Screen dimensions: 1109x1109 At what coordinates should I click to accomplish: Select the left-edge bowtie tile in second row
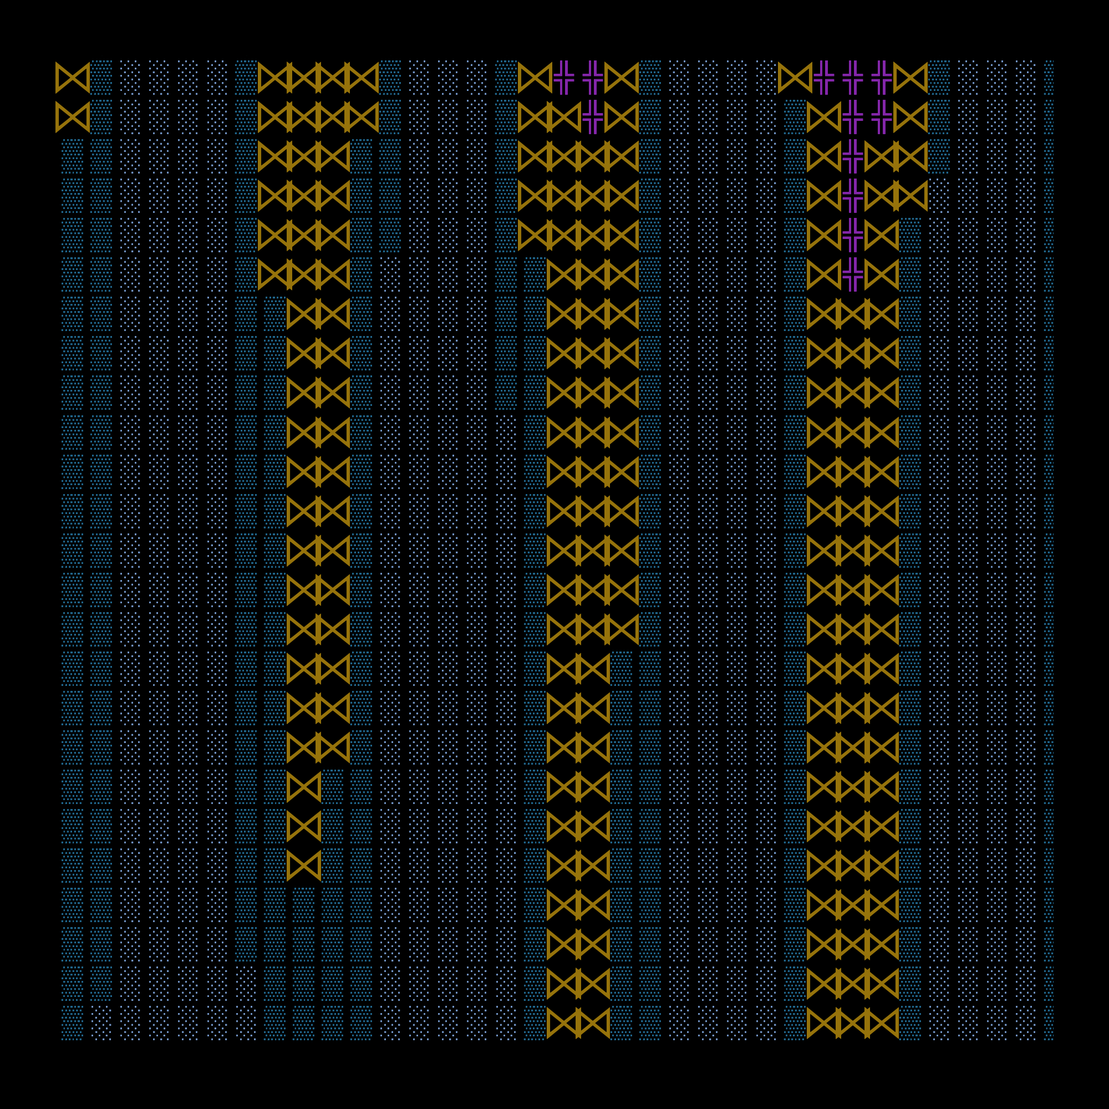[x=72, y=117]
